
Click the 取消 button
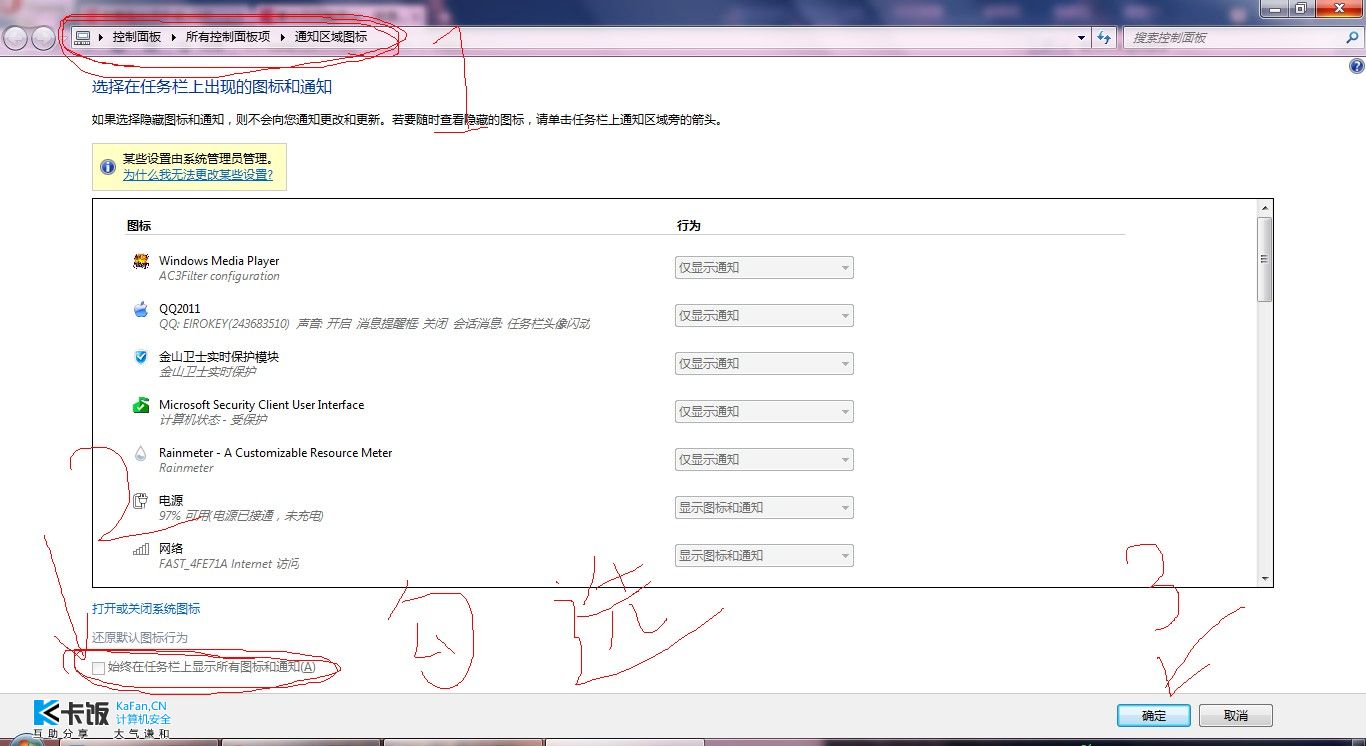[1236, 715]
